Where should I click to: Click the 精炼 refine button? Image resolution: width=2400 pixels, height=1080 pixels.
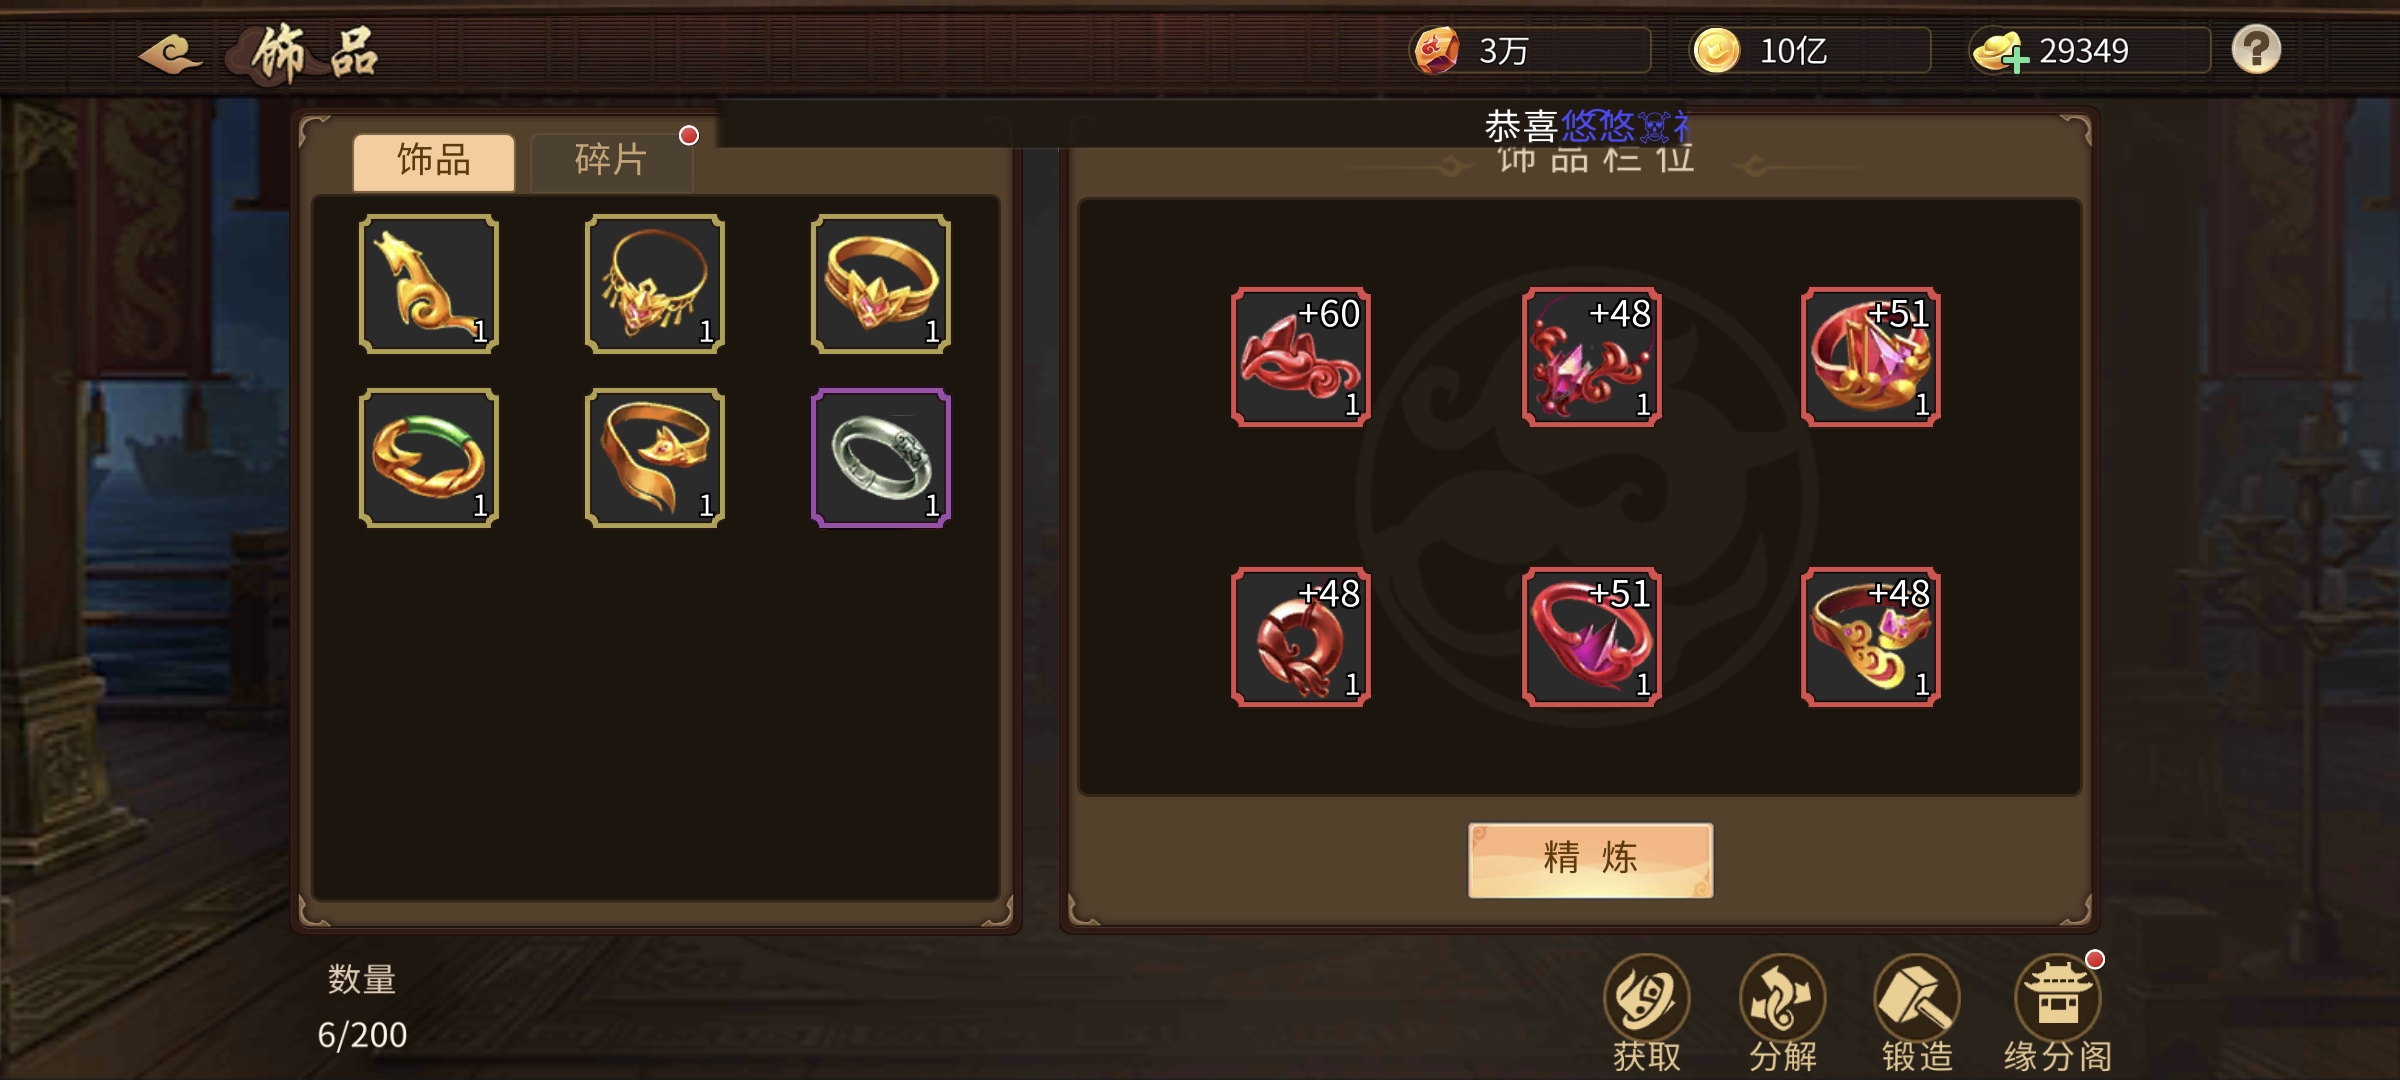tap(1590, 860)
